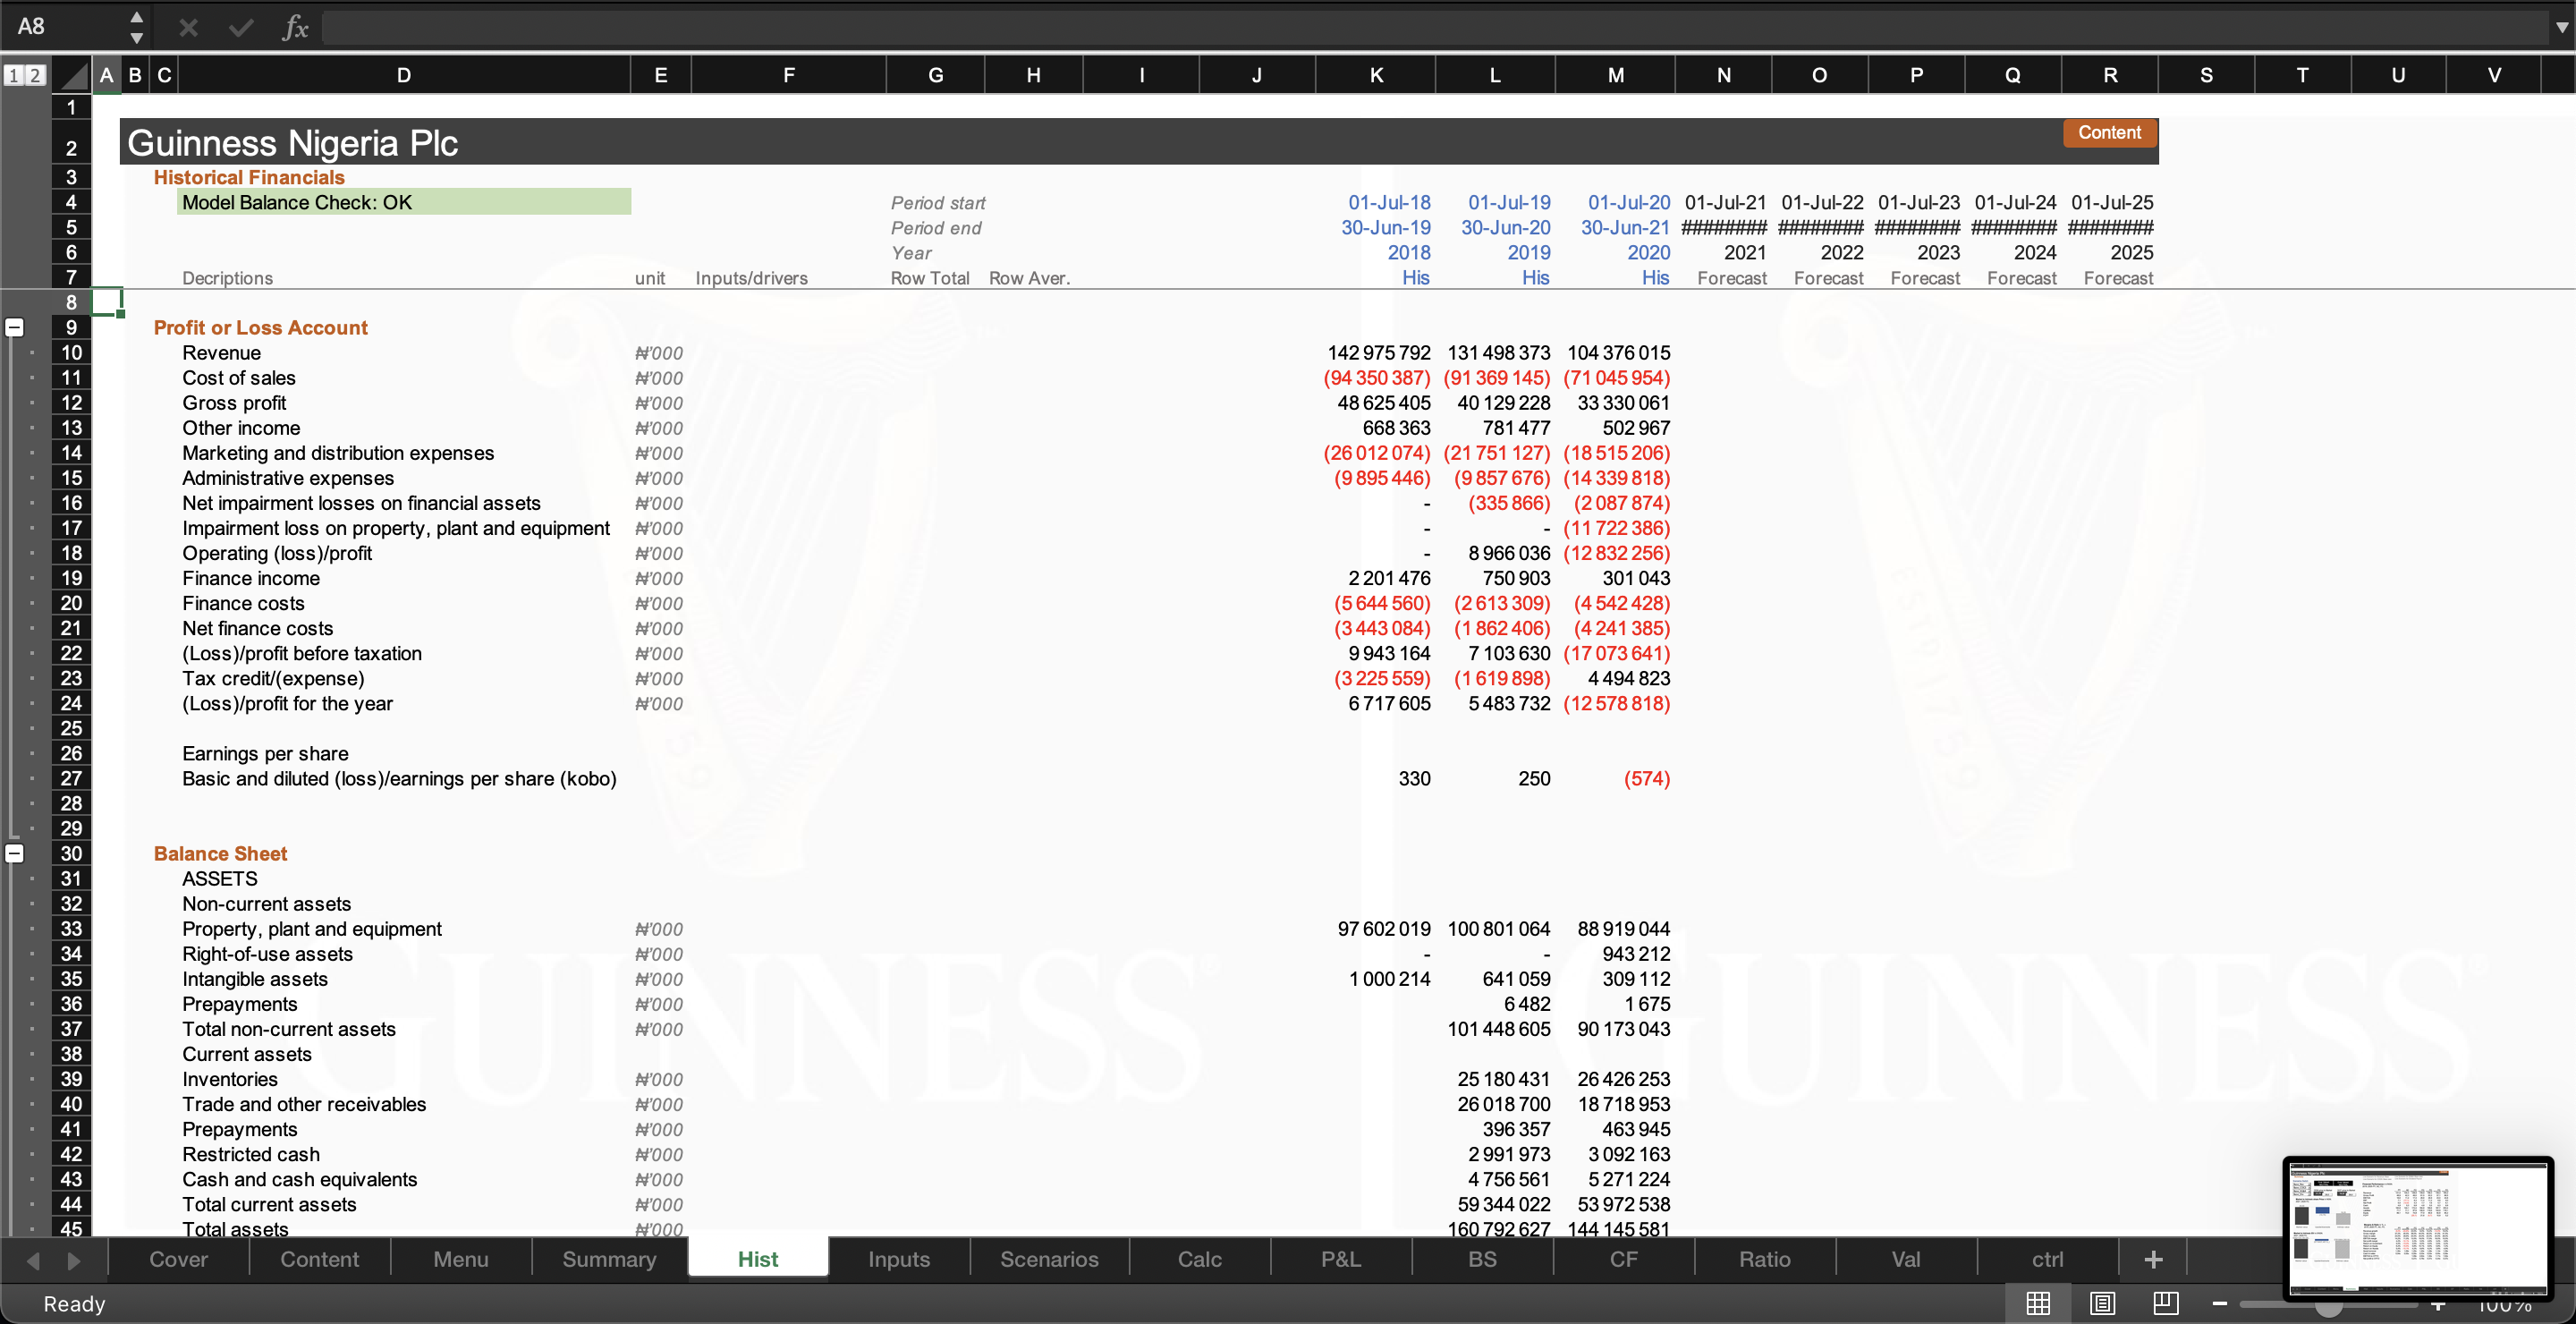Viewport: 2576px width, 1324px height.
Task: Open the Menu sheet tab
Action: click(461, 1259)
